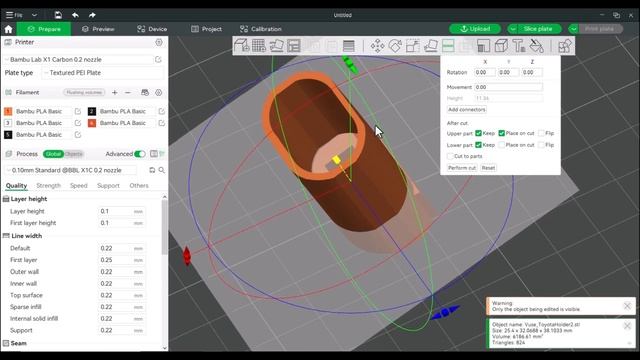The image size is (640, 360).
Task: Select the Text shape tool
Action: [519, 46]
